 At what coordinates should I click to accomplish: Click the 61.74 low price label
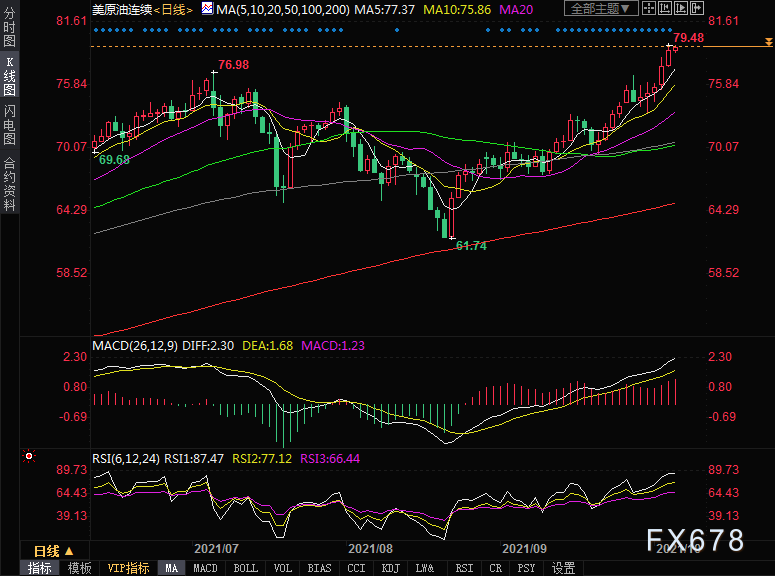coord(470,245)
